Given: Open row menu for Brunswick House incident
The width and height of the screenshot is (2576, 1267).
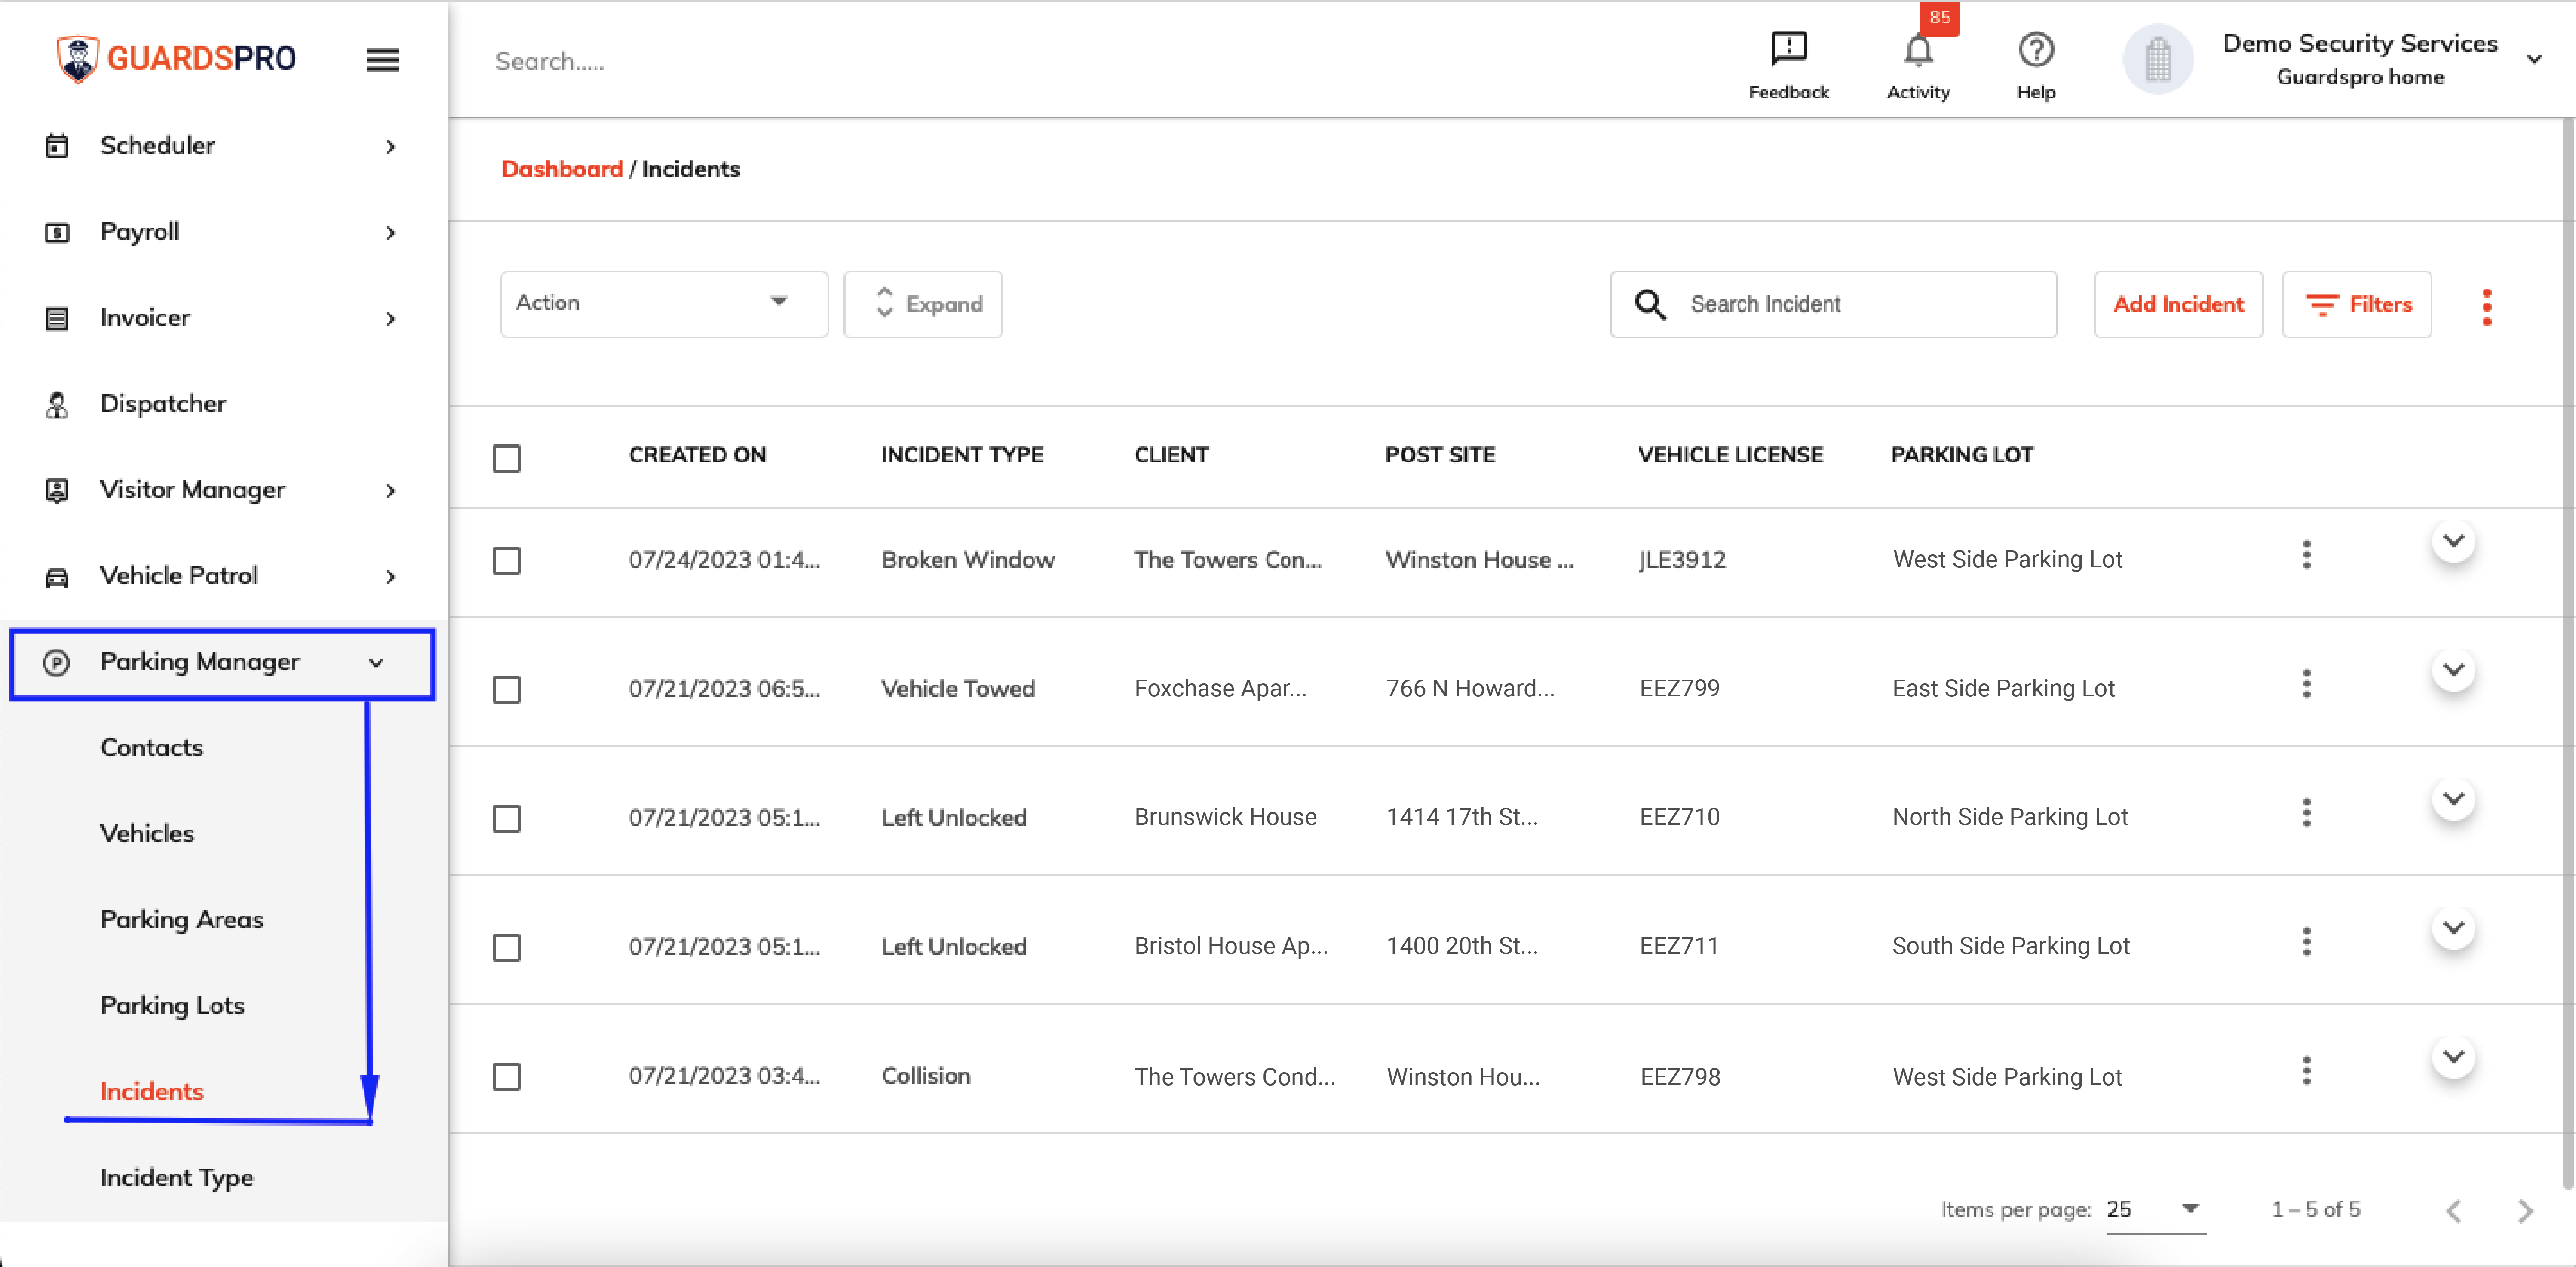Looking at the screenshot, I should click(x=2306, y=813).
